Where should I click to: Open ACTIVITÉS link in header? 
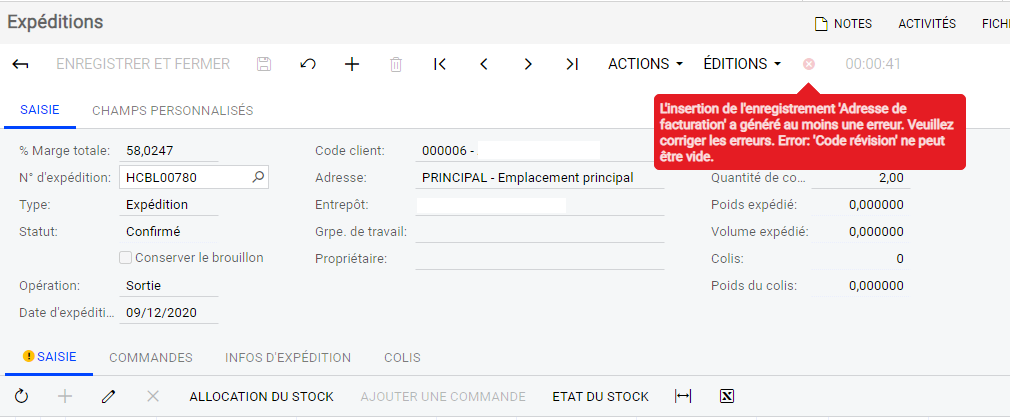pos(927,24)
